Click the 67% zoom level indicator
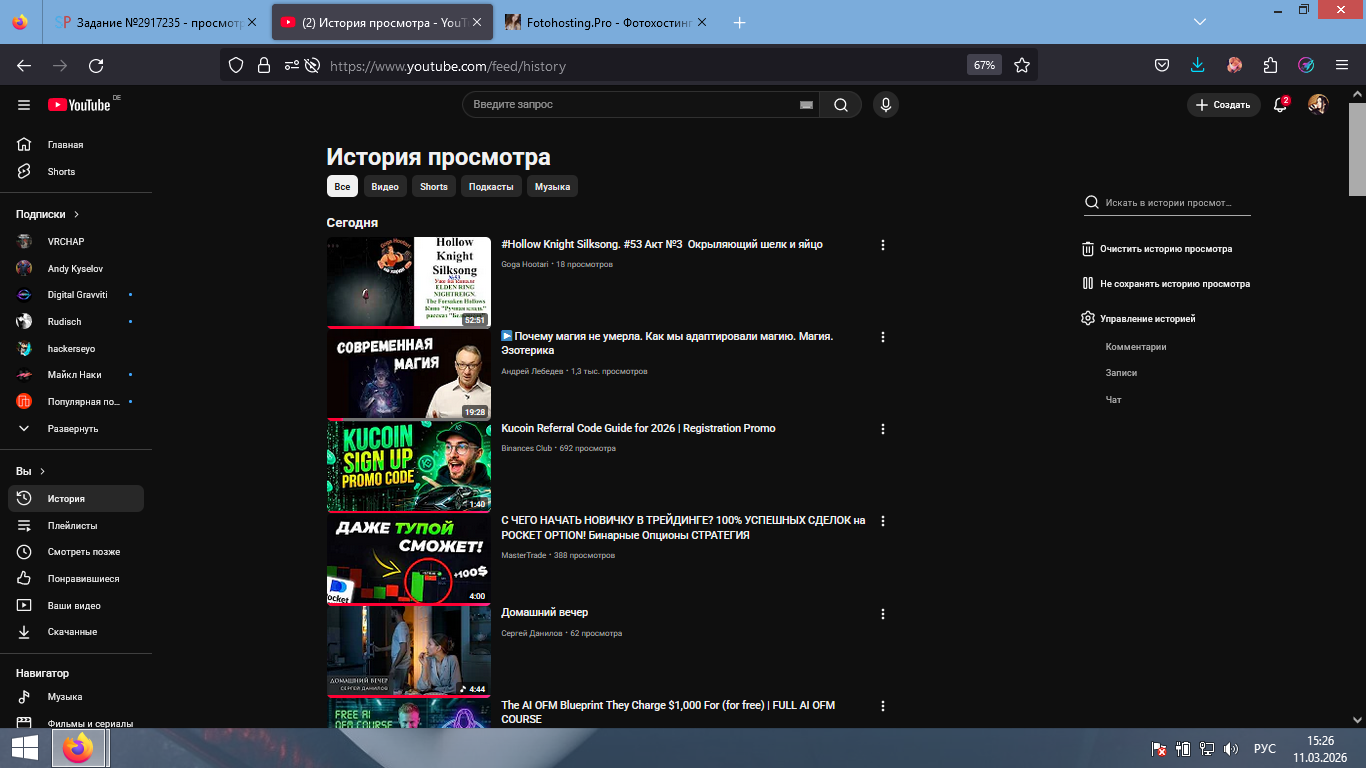Viewport: 1366px width, 768px height. pos(984,65)
